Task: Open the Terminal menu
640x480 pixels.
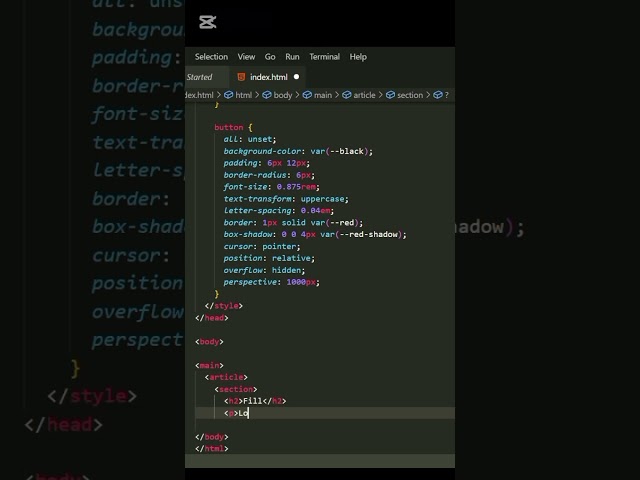Action: pos(324,57)
